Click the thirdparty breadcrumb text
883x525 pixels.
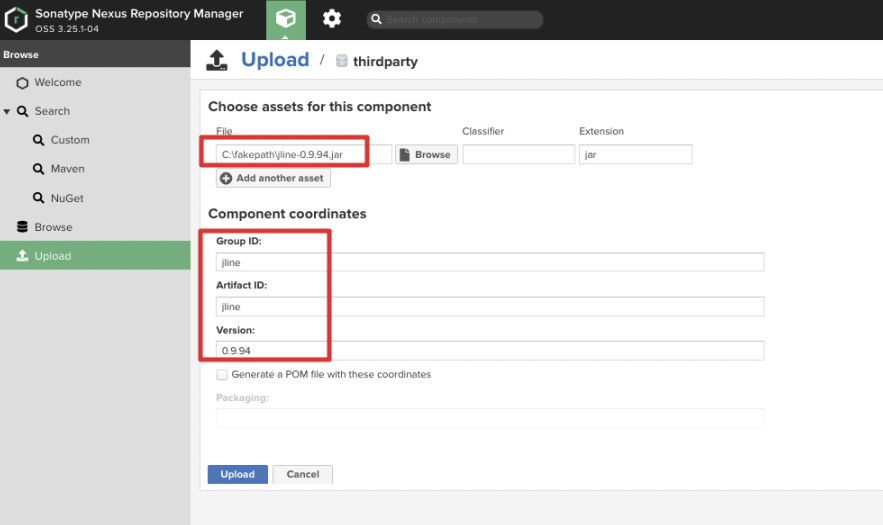(385, 61)
